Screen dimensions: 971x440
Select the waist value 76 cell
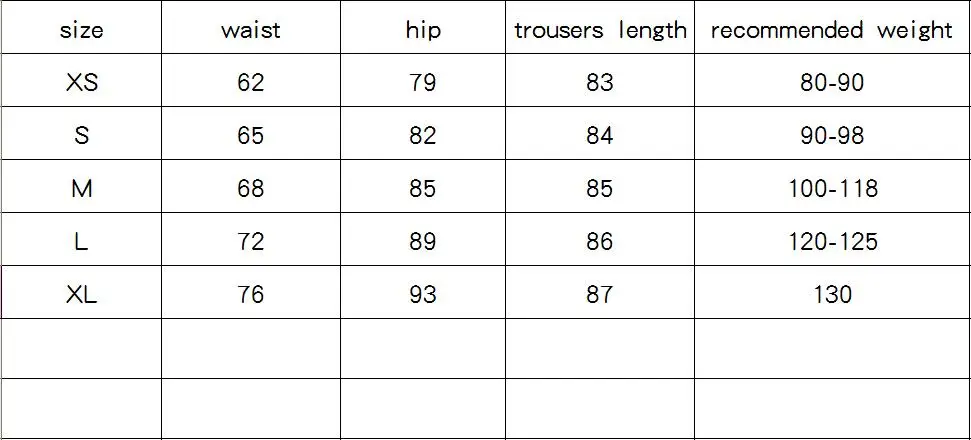[x=251, y=293]
